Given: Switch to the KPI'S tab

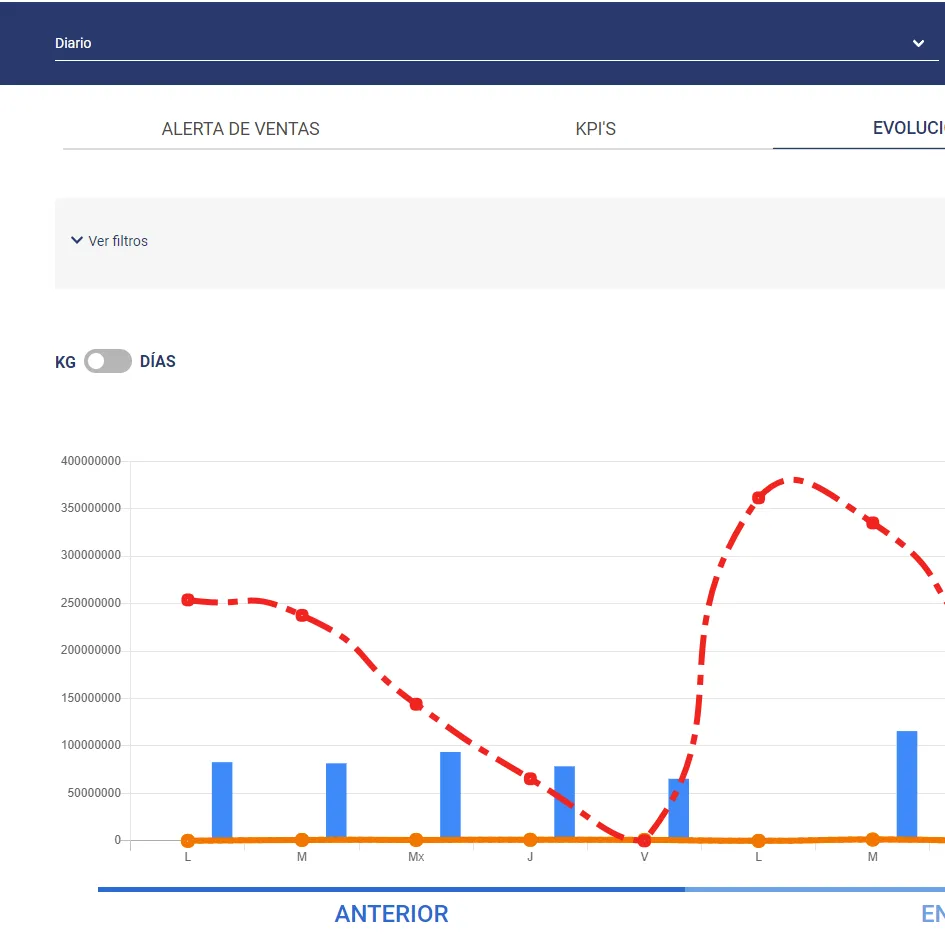Looking at the screenshot, I should [596, 128].
